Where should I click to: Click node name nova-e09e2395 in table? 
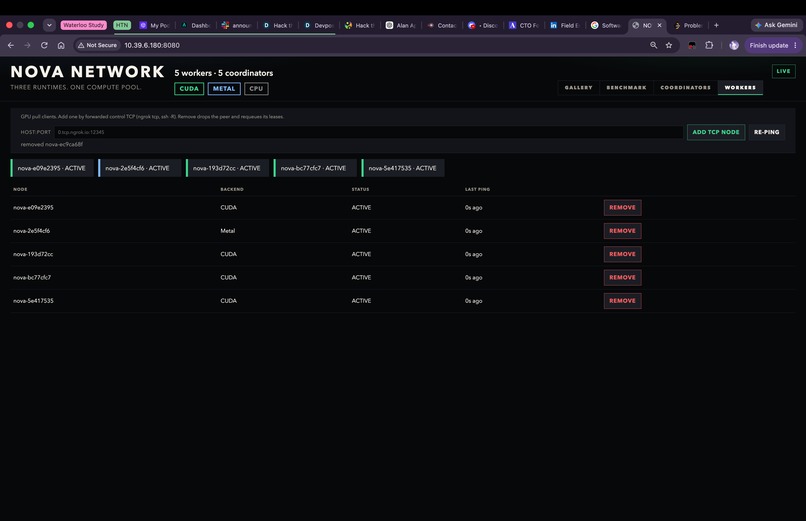[x=33, y=208]
